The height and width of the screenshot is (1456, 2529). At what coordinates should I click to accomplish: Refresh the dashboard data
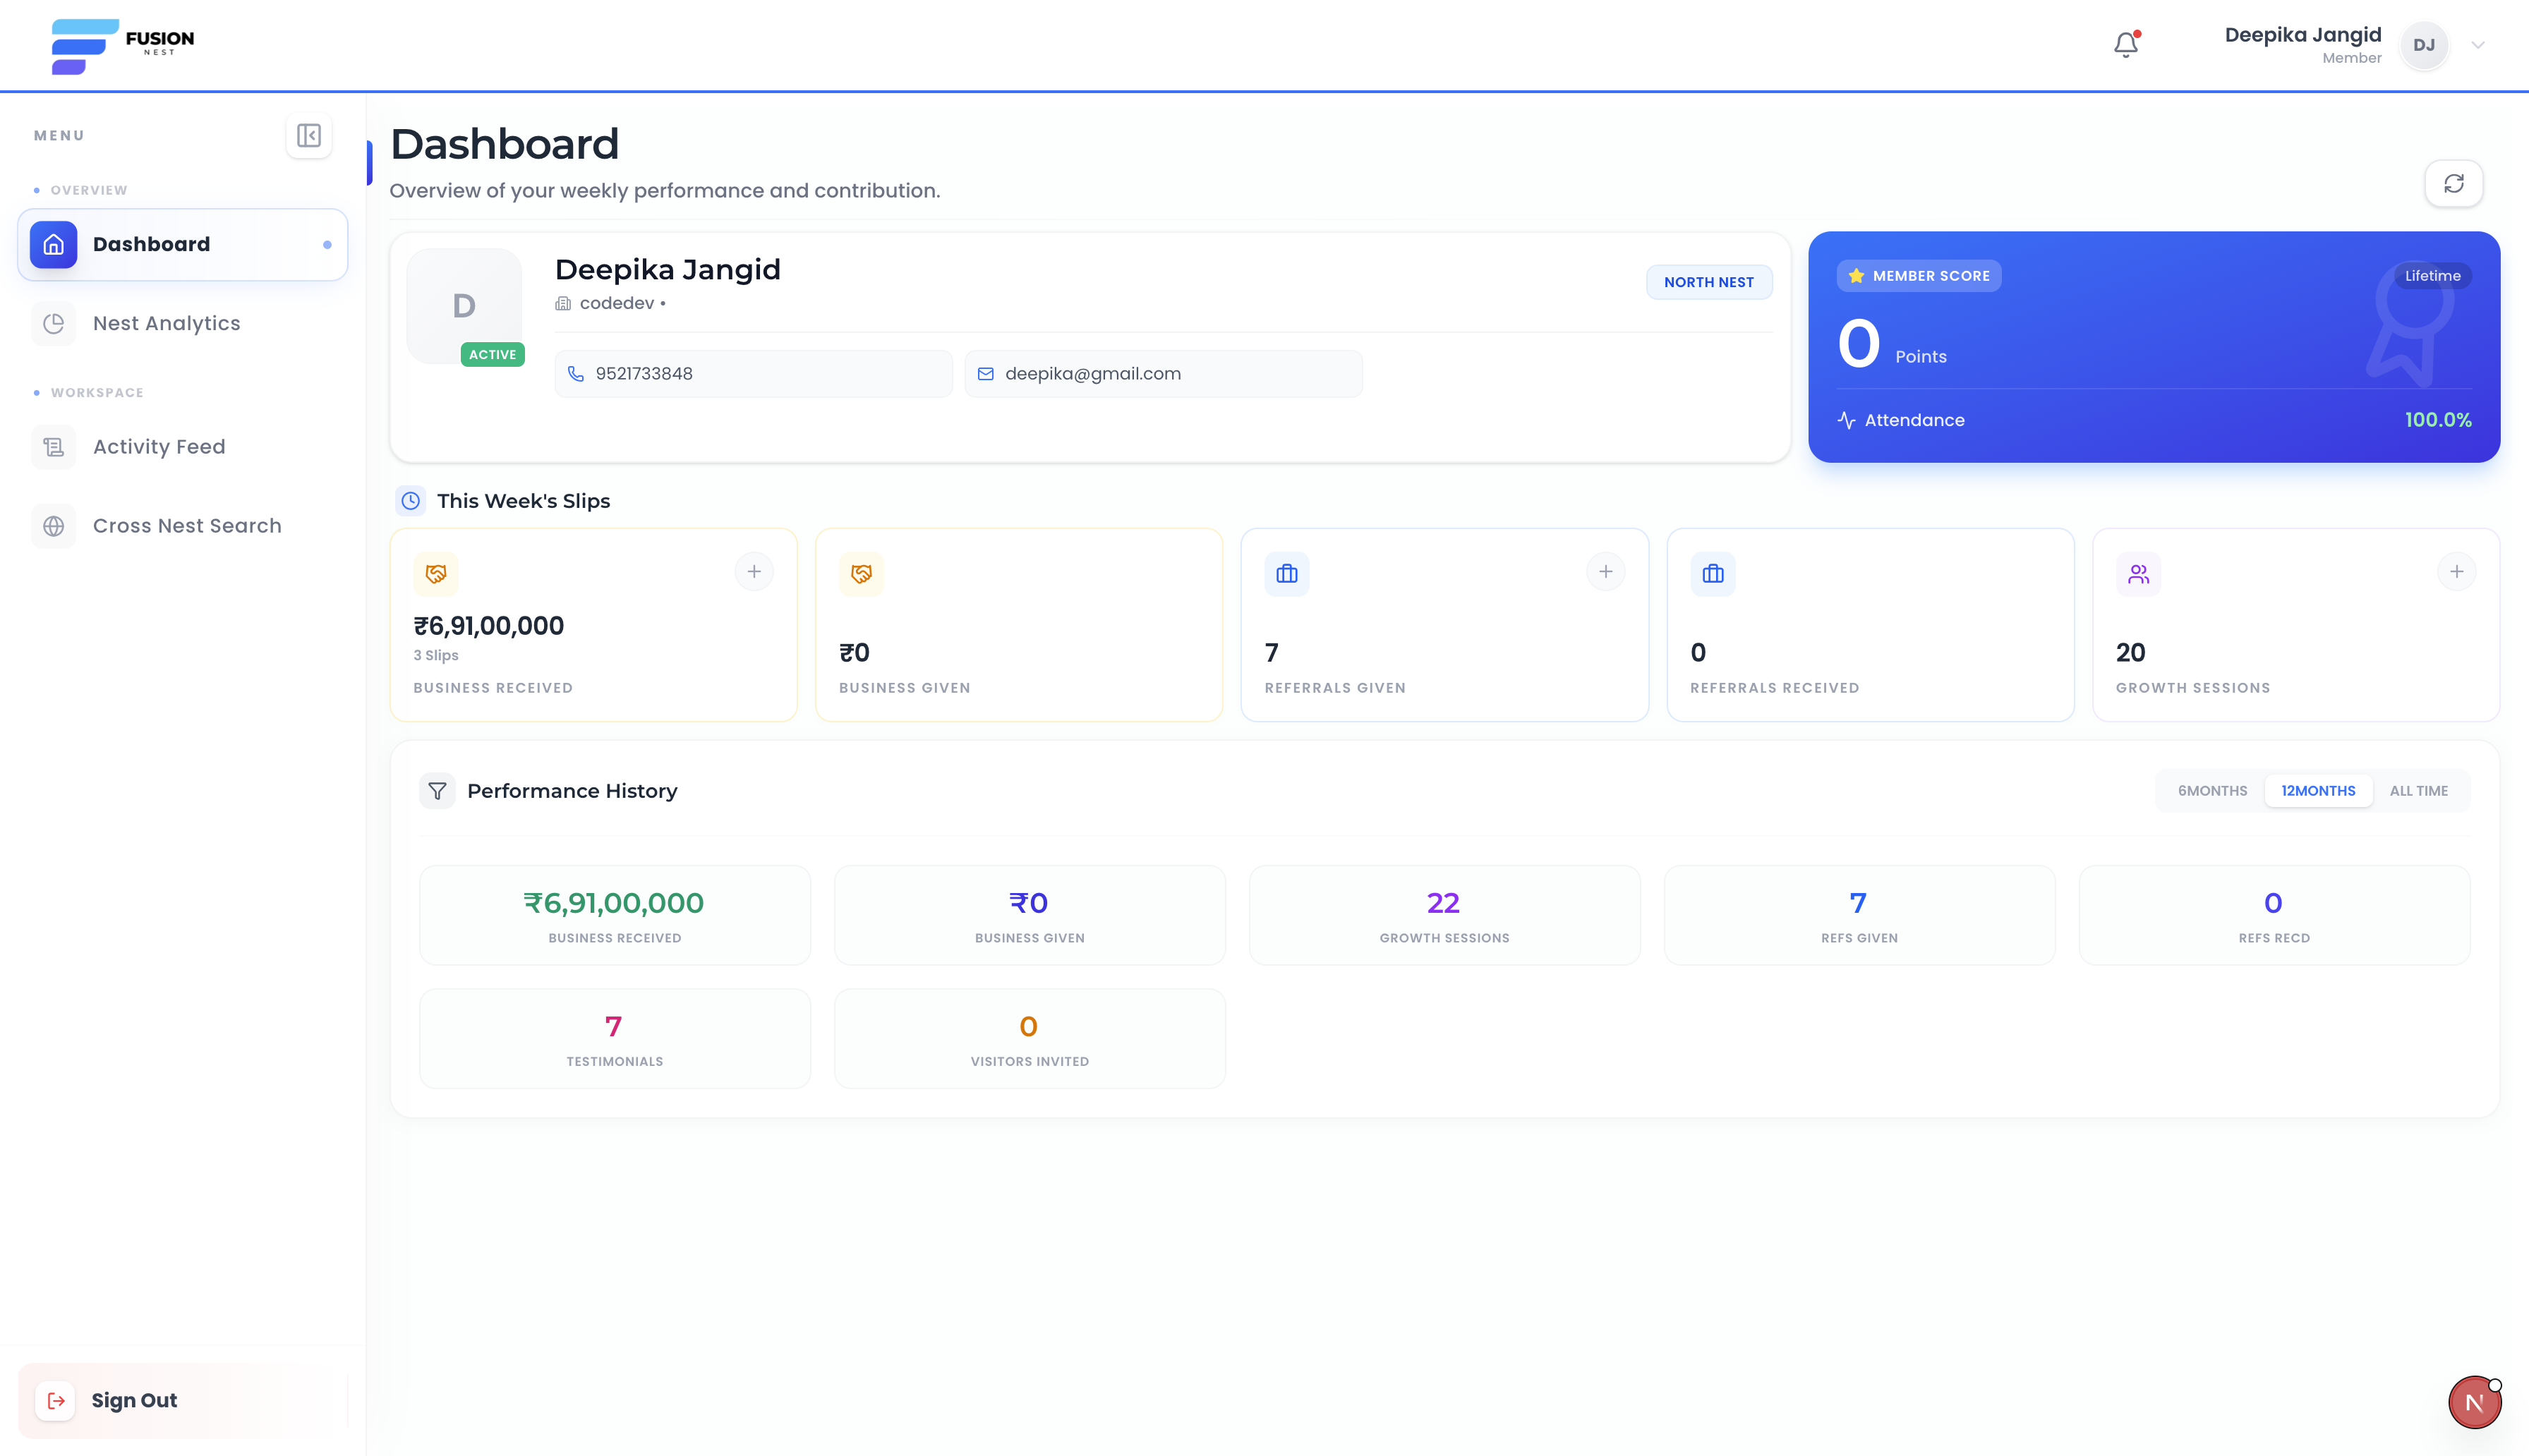[x=2453, y=183]
